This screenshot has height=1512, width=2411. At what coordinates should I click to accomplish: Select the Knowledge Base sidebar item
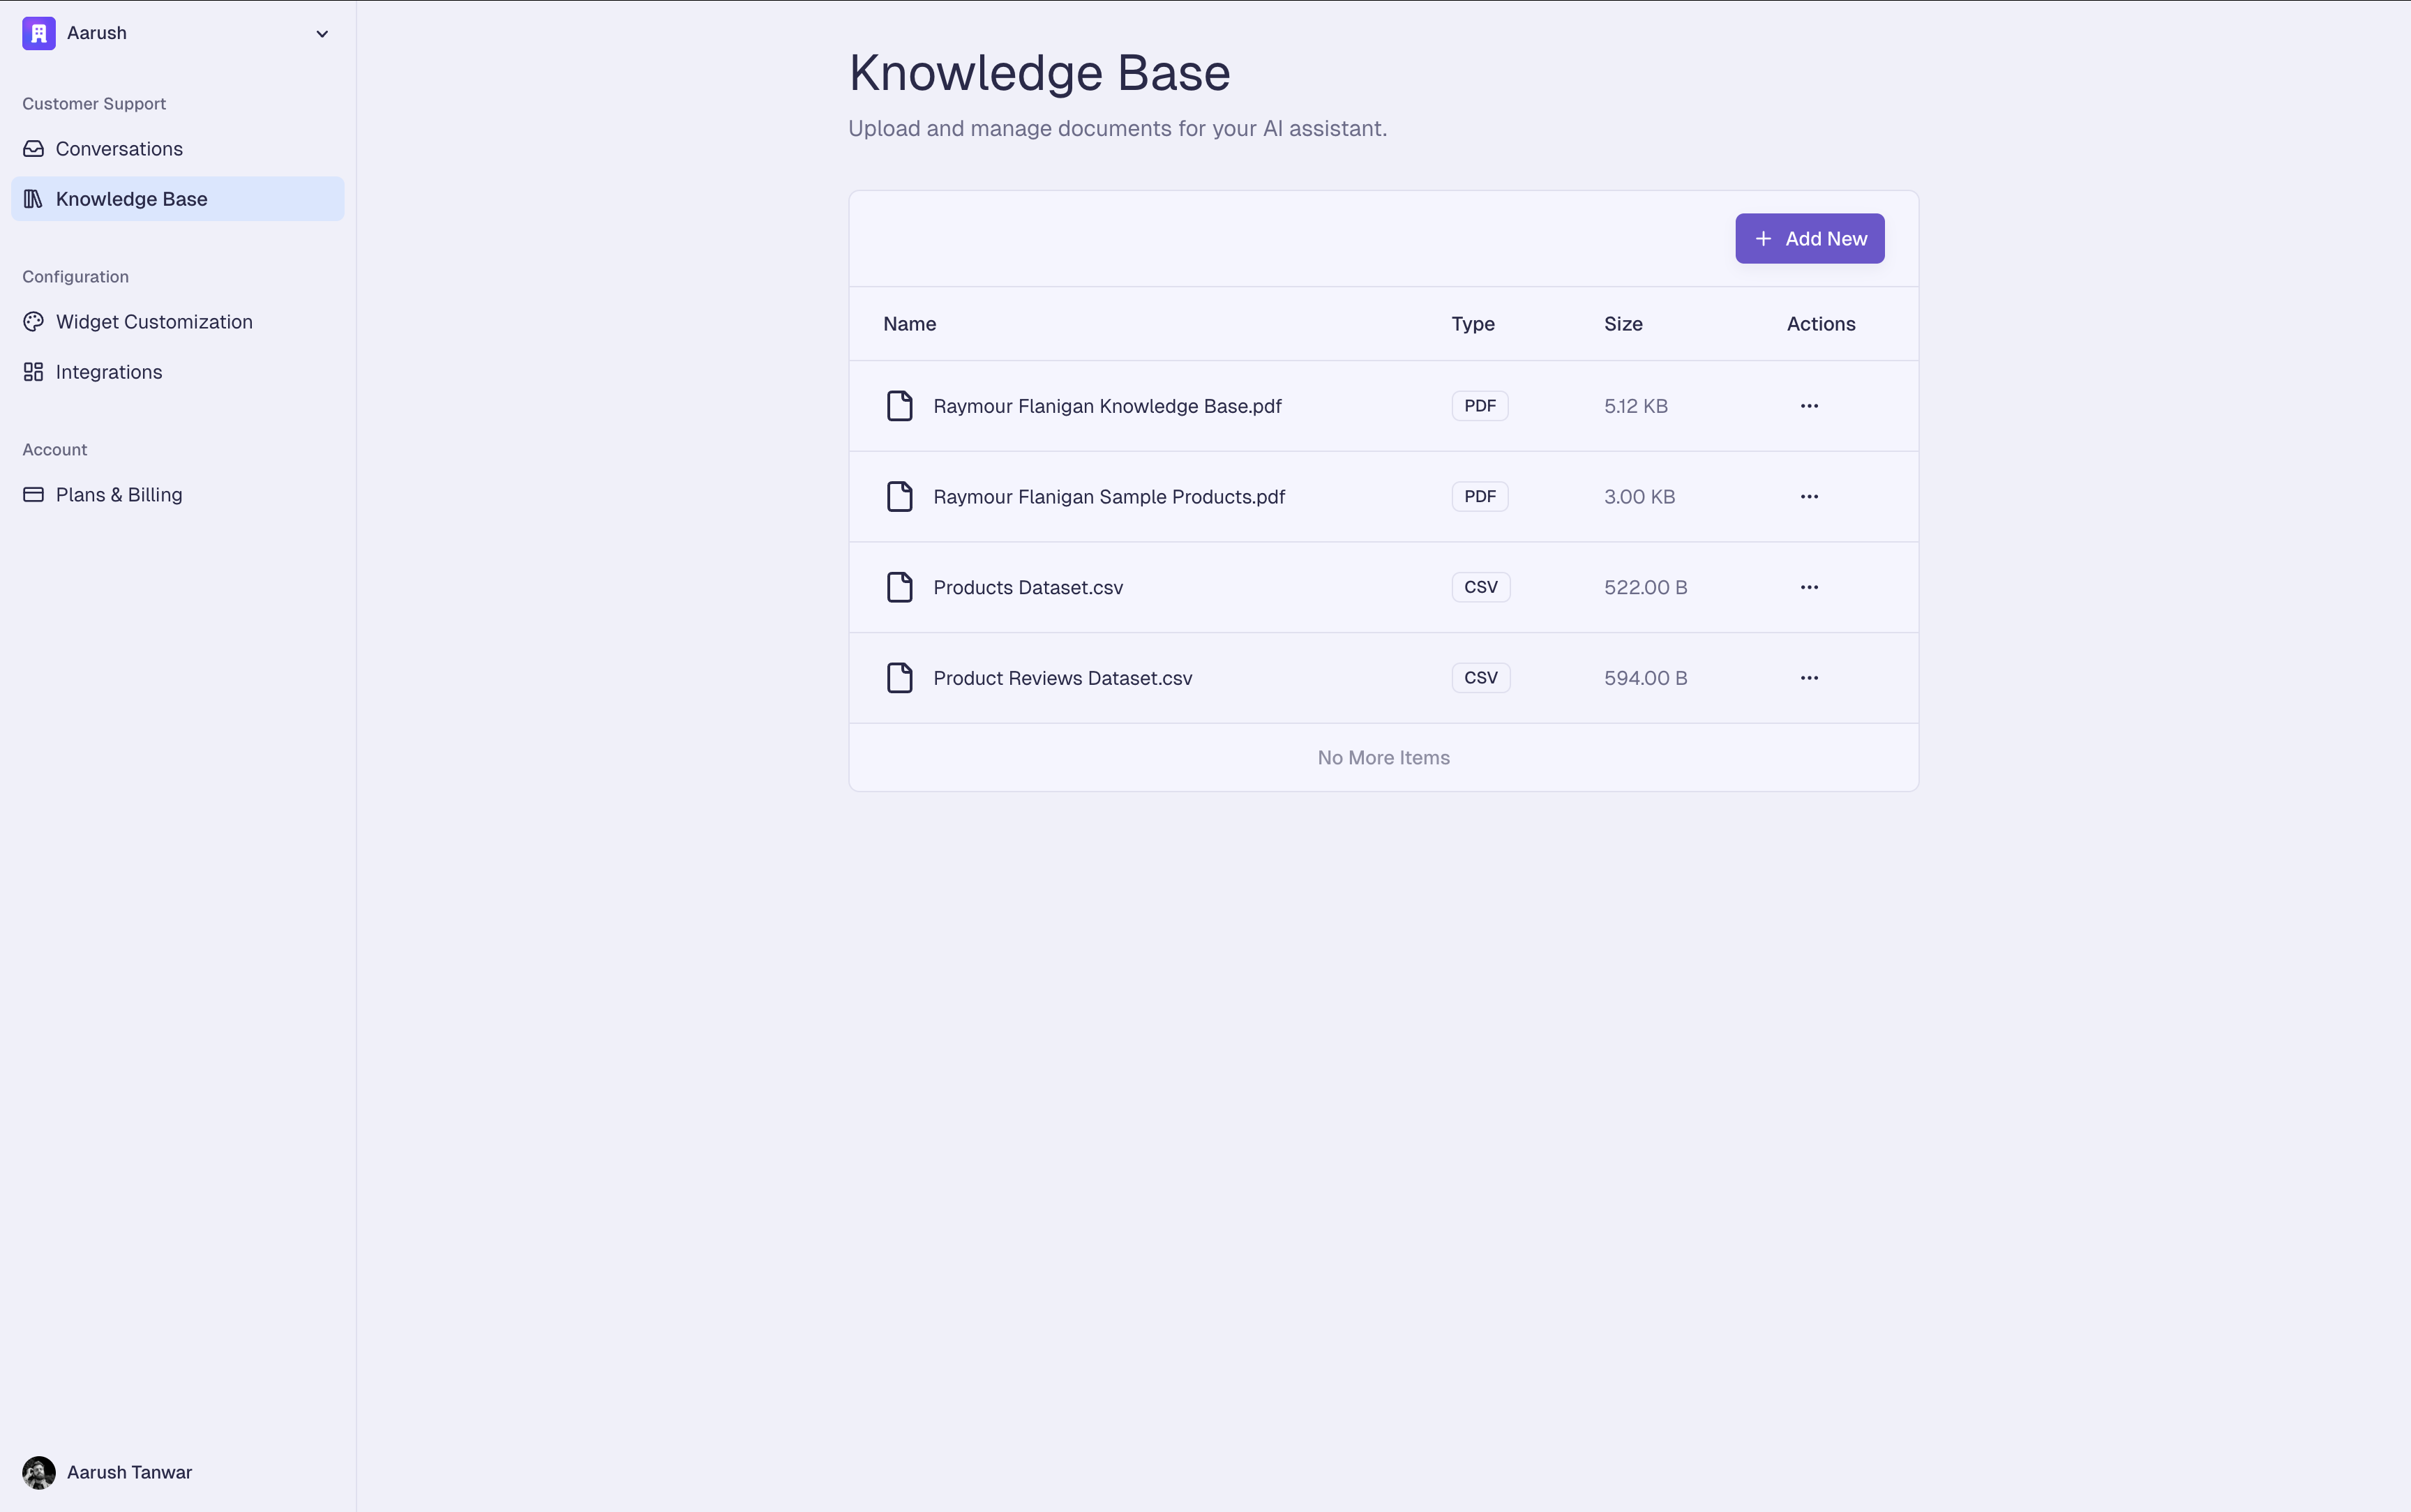131,199
